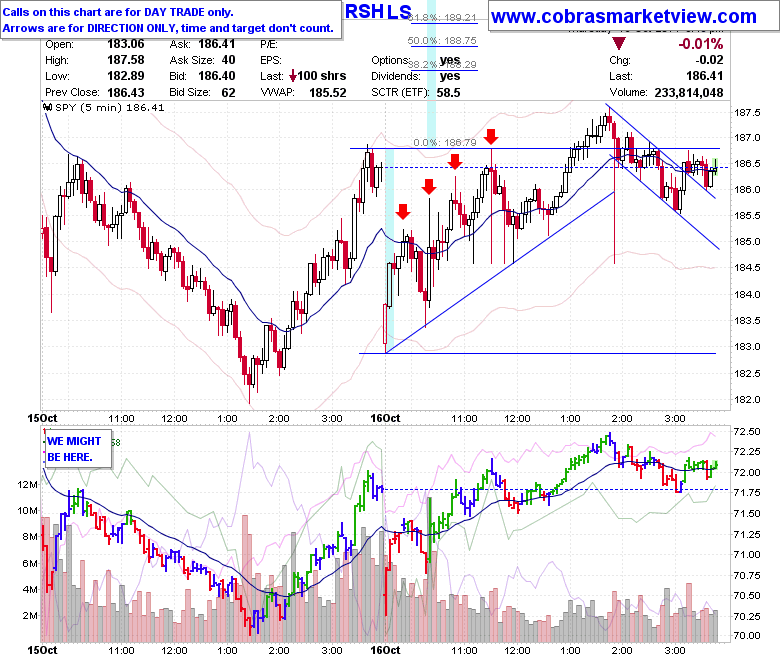Select the RSH LS heading text
The width and height of the screenshot is (780, 659).
tap(378, 11)
